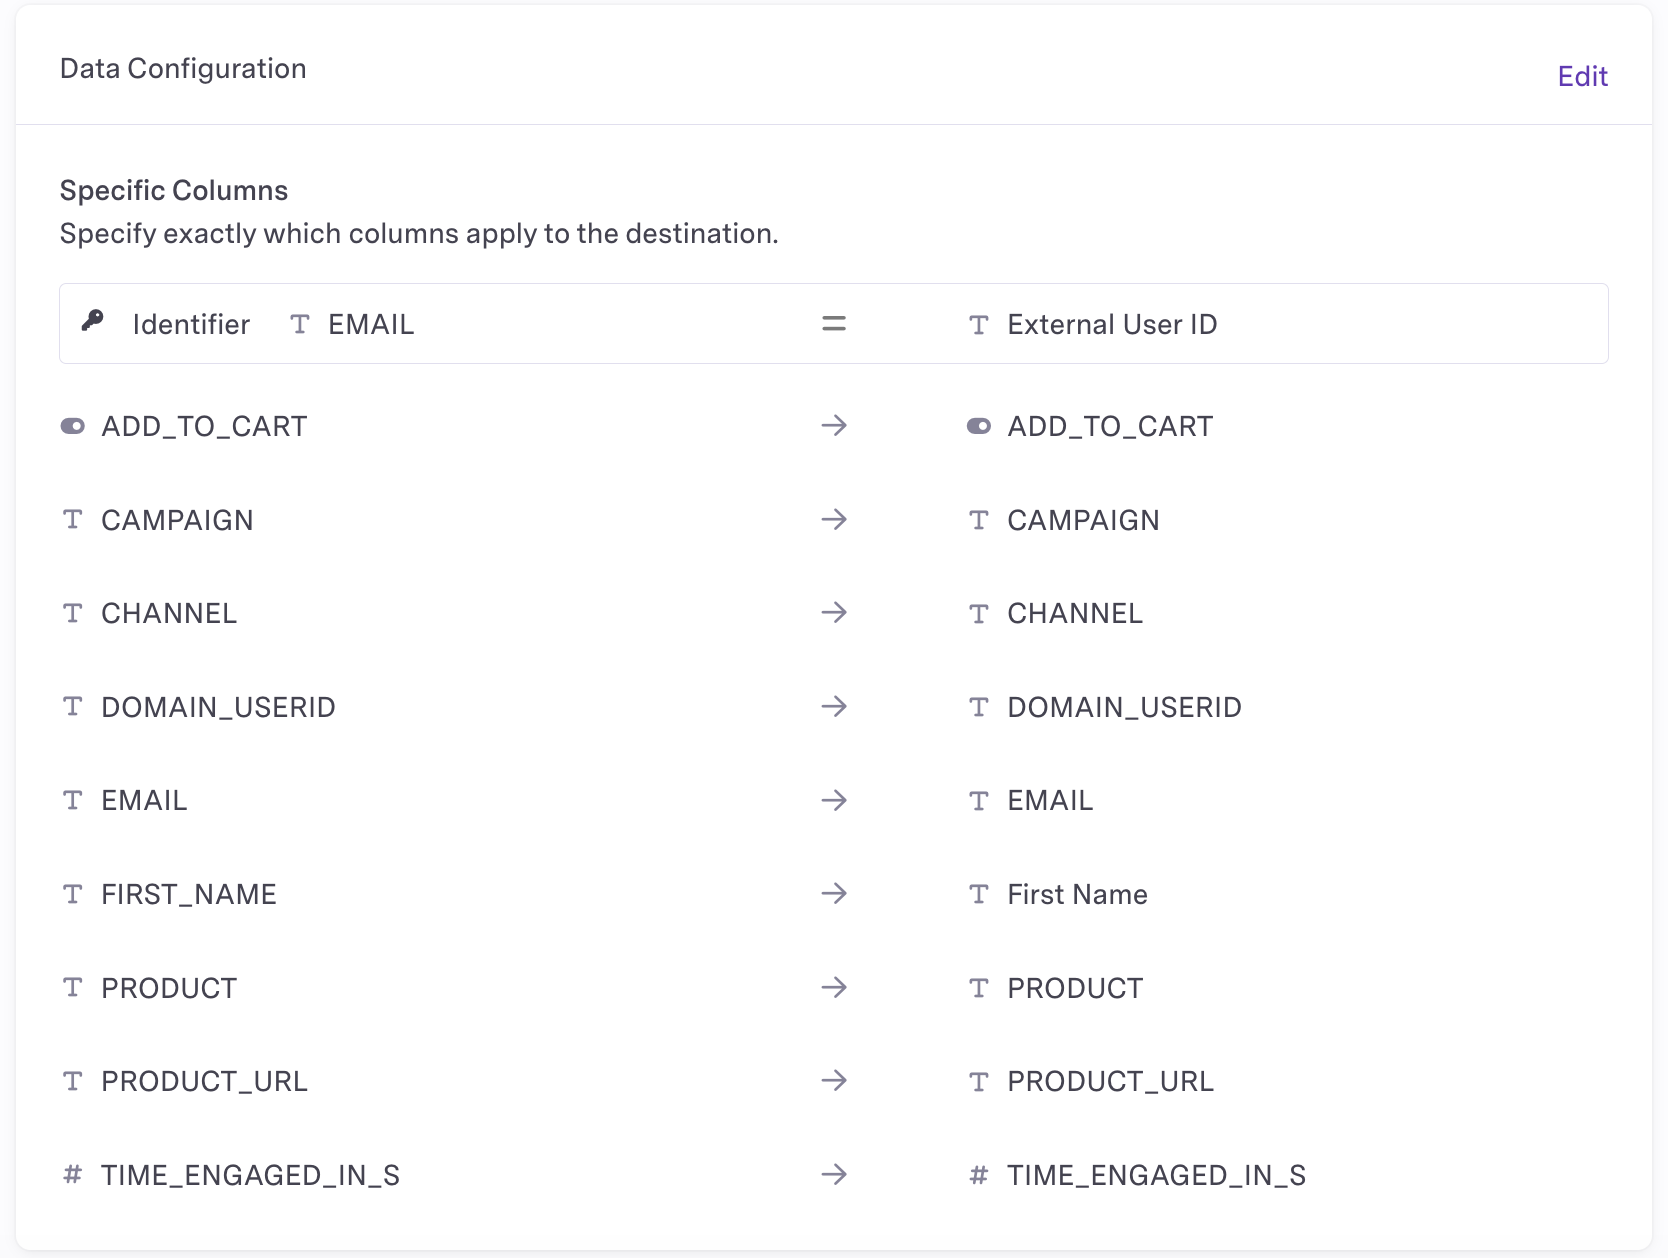Click the arrow in the EMAIL mapping row
1668x1258 pixels.
[834, 800]
